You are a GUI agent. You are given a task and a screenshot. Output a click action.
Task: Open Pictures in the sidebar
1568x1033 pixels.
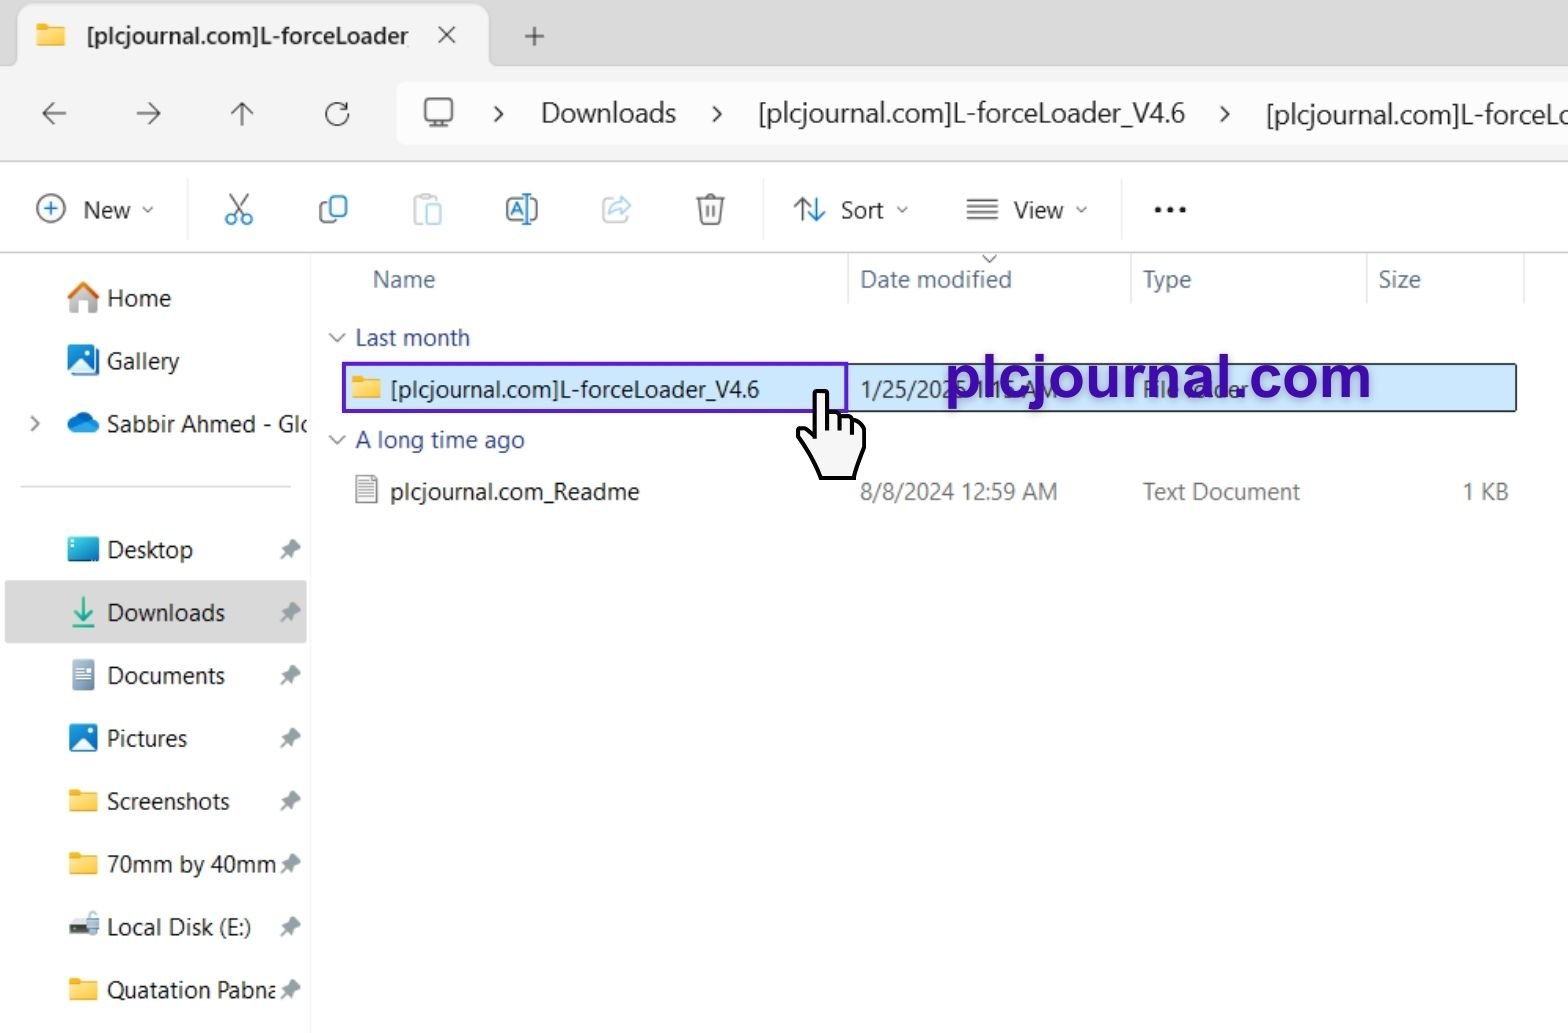[x=127, y=739]
